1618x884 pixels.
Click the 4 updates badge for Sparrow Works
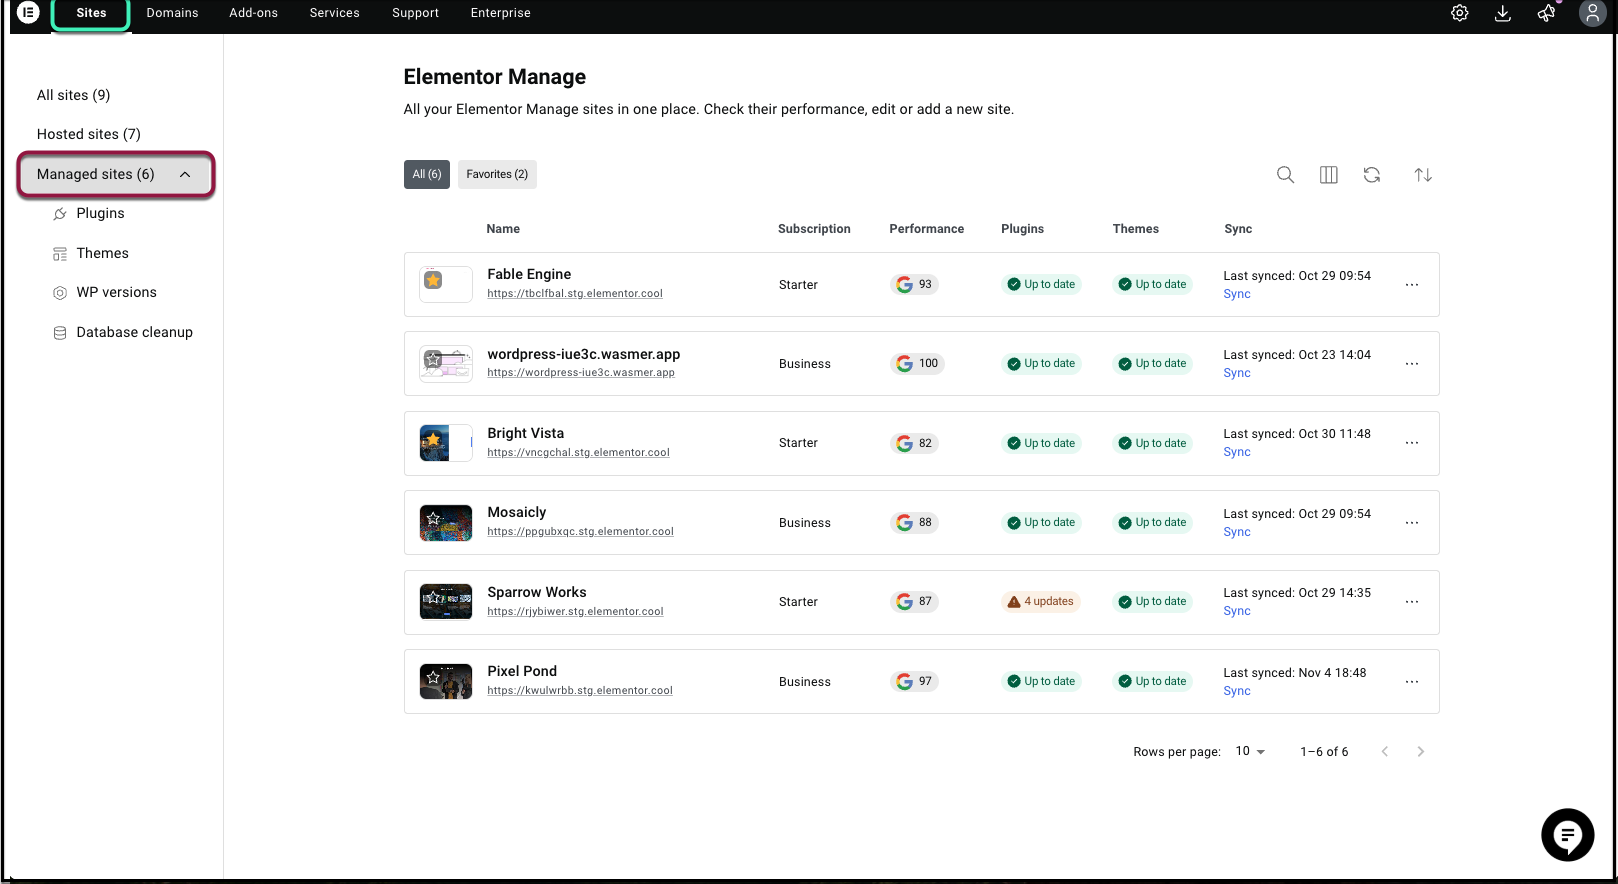(1040, 602)
